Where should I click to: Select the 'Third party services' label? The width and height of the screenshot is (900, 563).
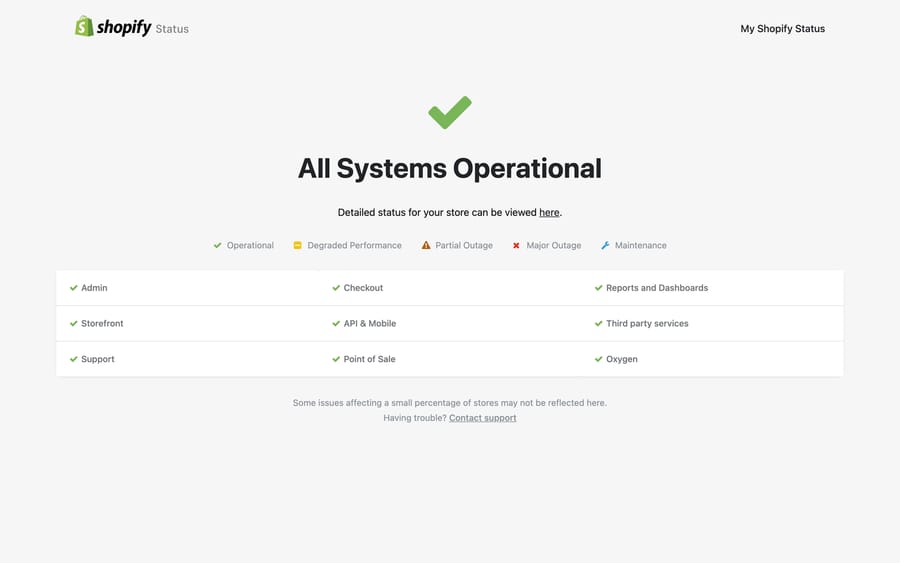pyautogui.click(x=647, y=324)
